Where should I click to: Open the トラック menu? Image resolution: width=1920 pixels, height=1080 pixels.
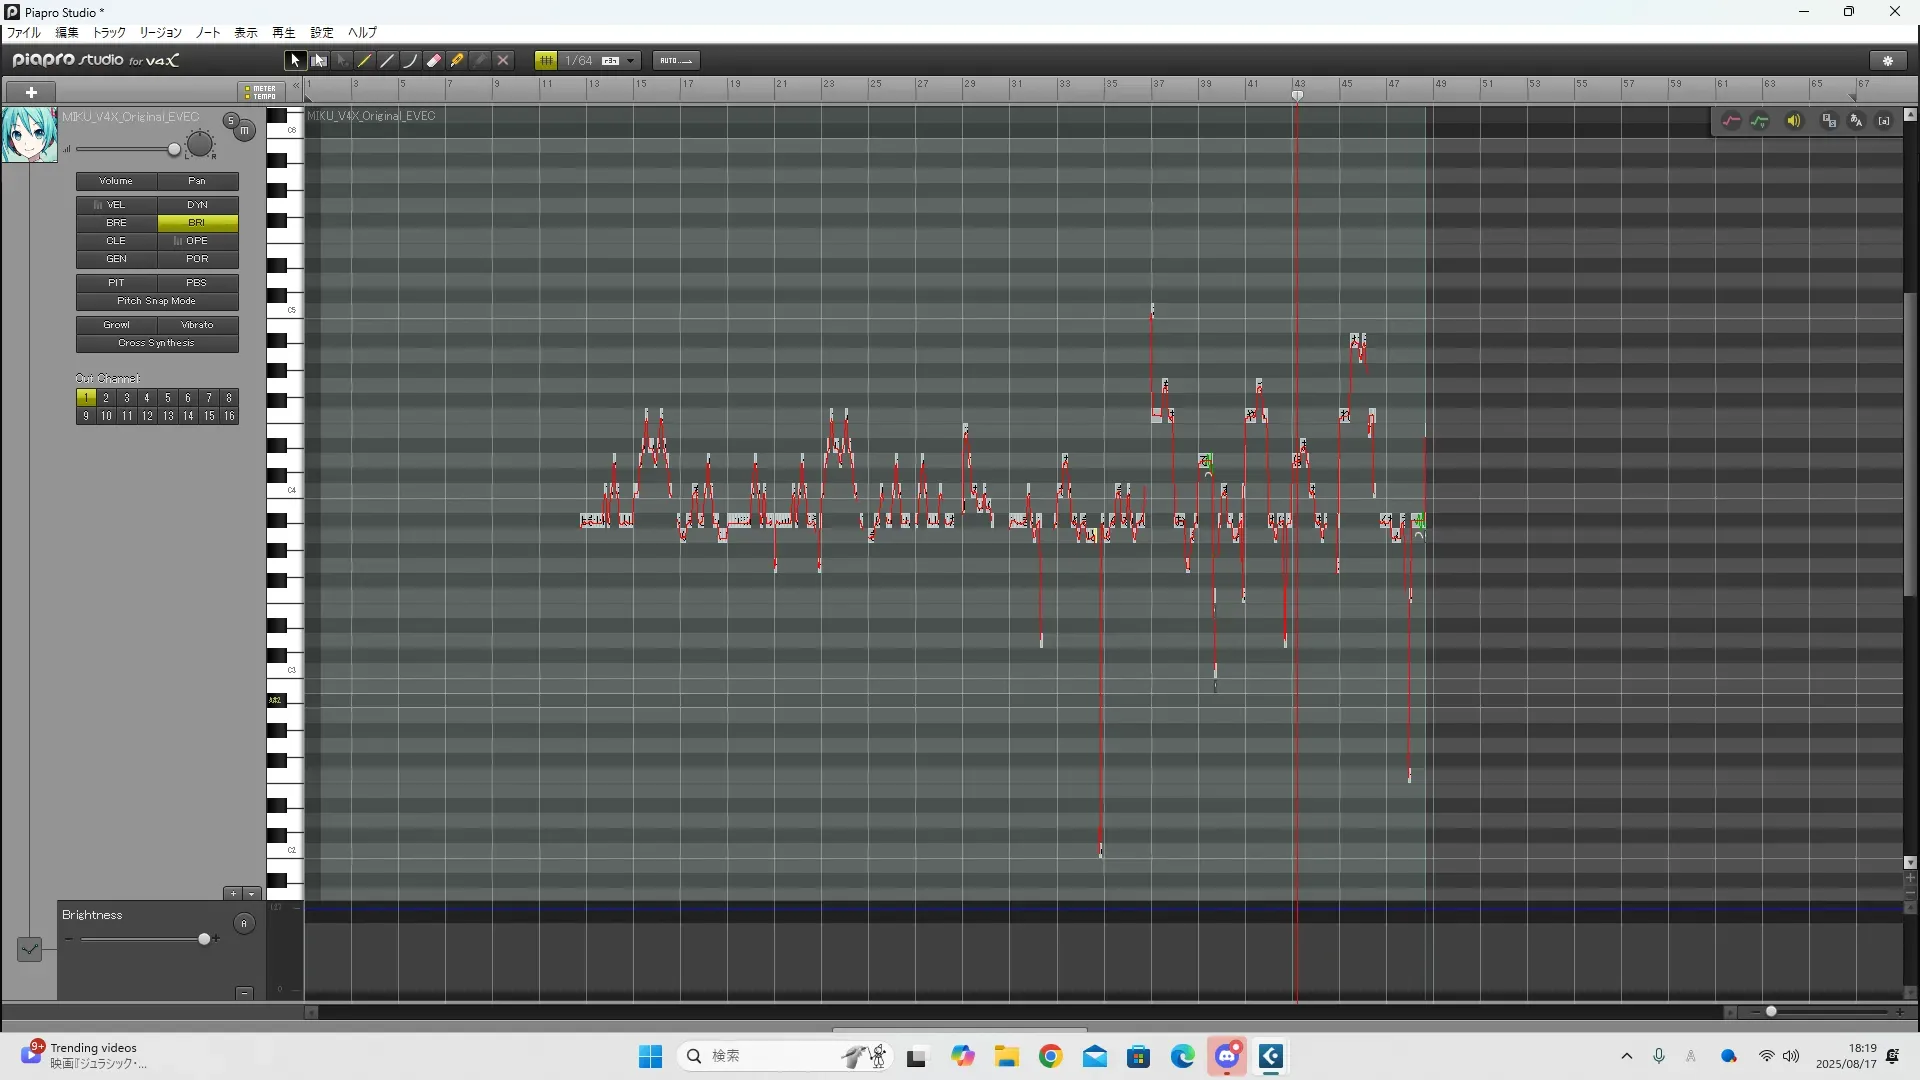(x=109, y=33)
